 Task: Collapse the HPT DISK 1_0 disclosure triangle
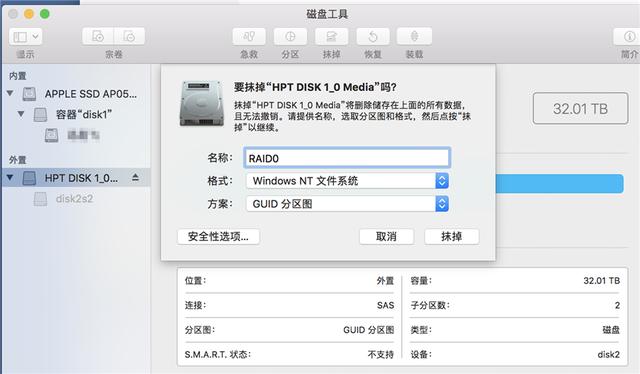[x=10, y=178]
